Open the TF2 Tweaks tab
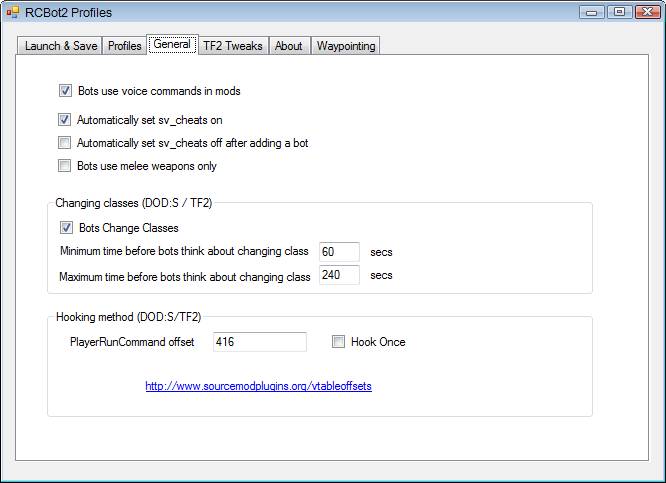Image resolution: width=666 pixels, height=483 pixels. [x=233, y=46]
